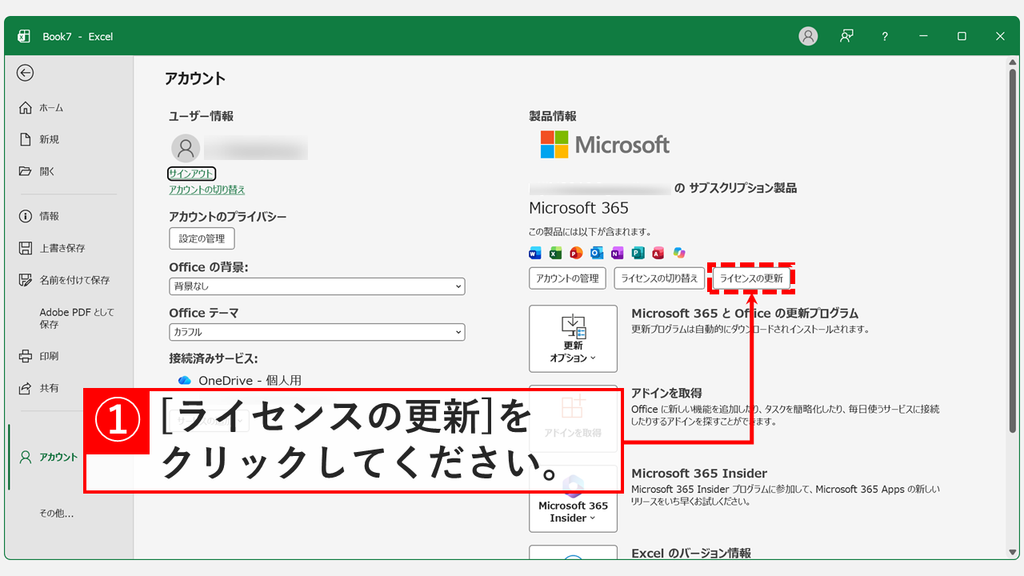This screenshot has height=576, width=1024.
Task: Click the vertical scrollbar thumb
Action: 1012,250
